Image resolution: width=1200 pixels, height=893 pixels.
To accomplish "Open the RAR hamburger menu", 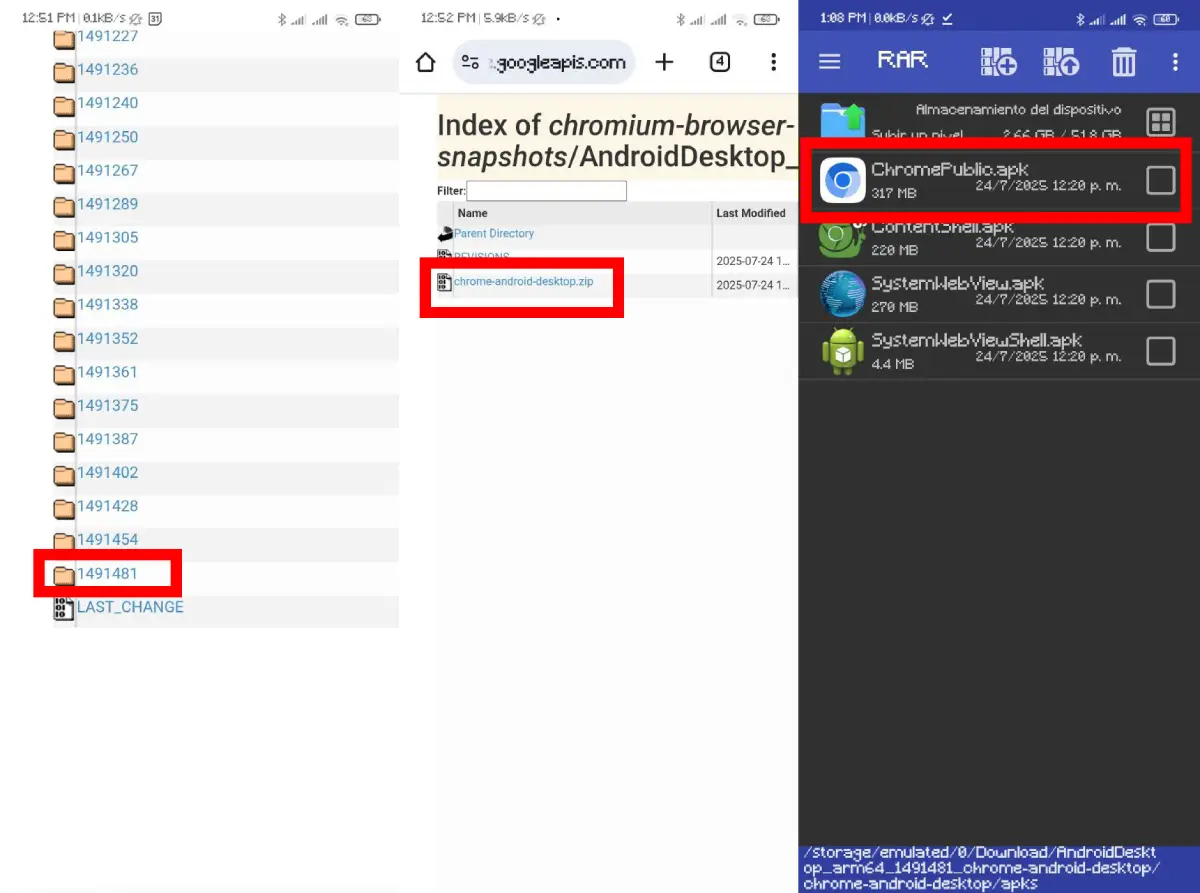I will [829, 62].
